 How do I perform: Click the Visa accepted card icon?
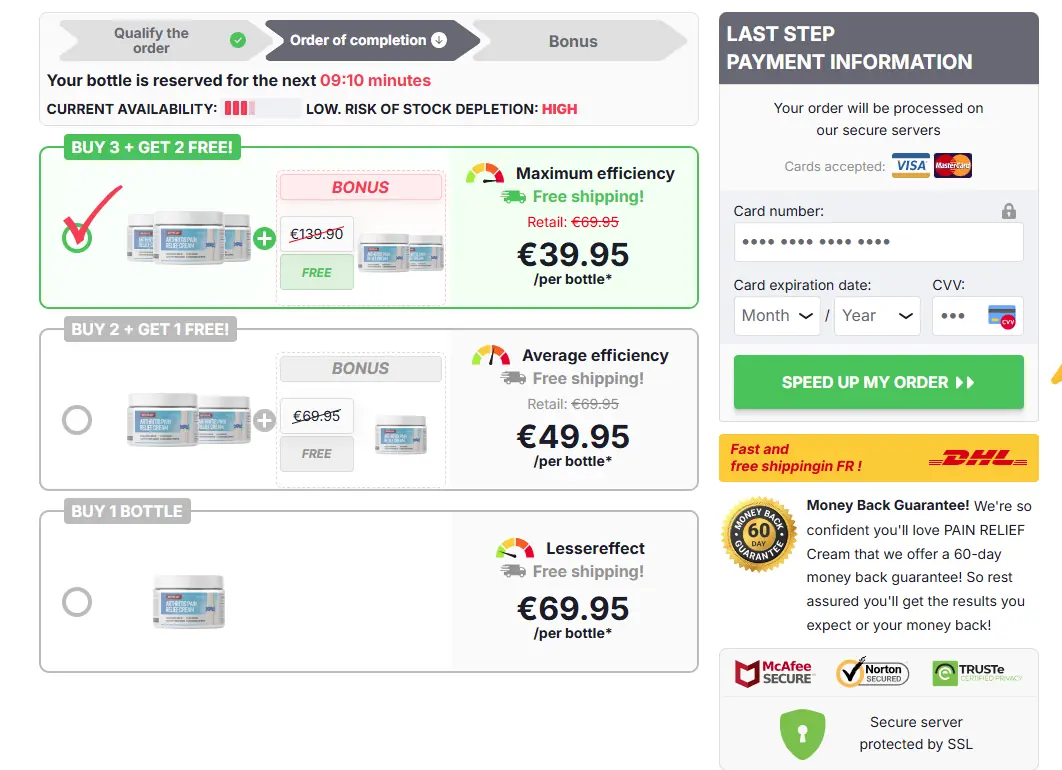pos(910,166)
